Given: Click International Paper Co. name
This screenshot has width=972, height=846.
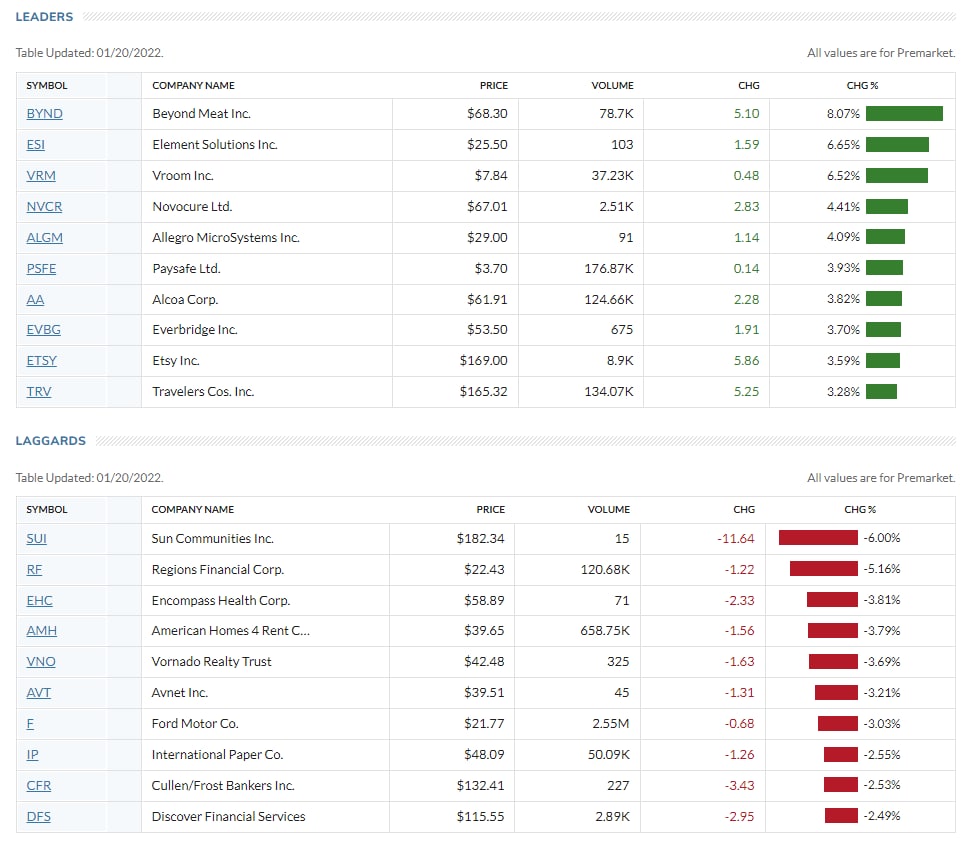Looking at the screenshot, I should click(x=217, y=755).
